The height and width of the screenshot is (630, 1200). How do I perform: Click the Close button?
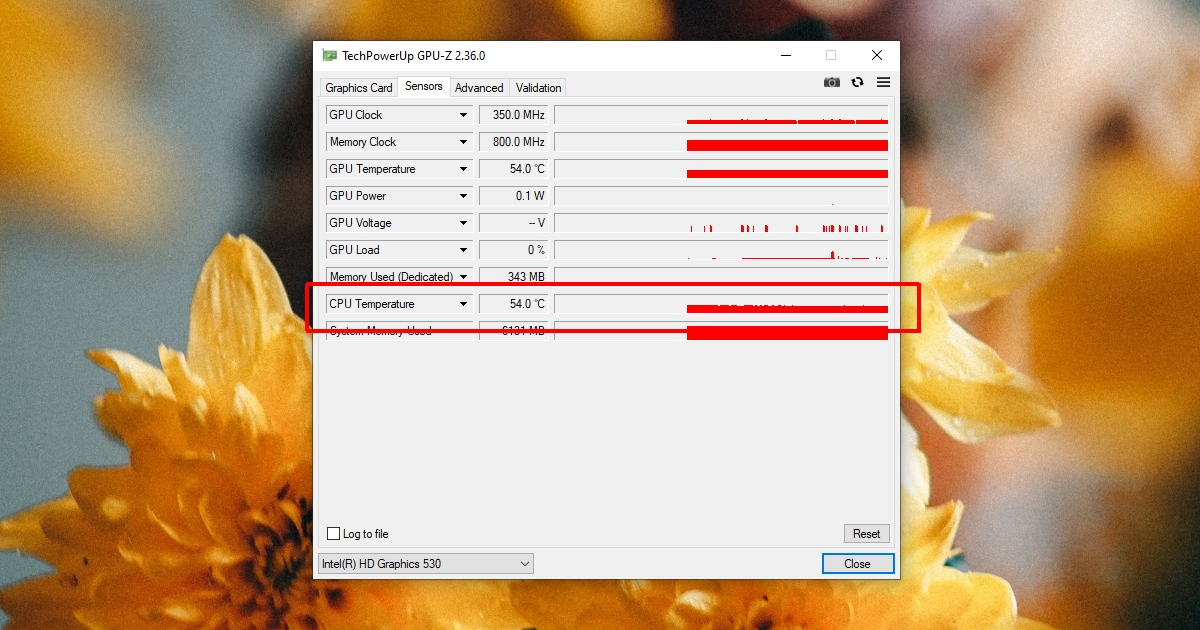(857, 564)
